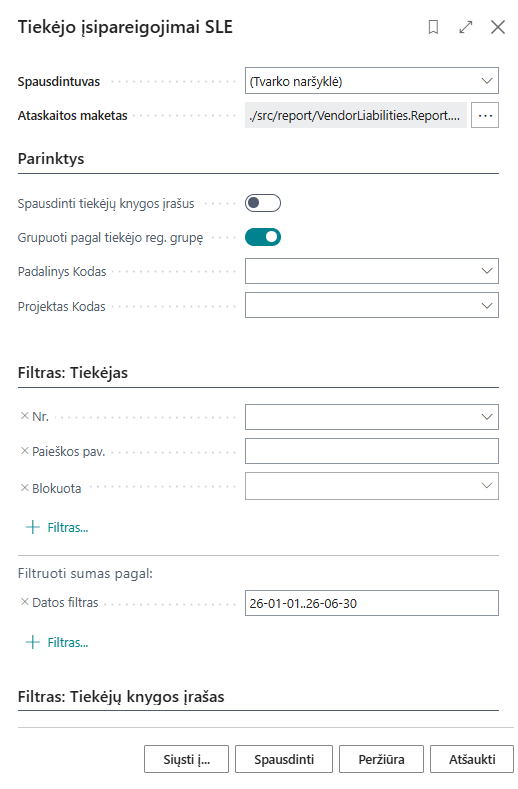Remove the Paieškos pav. filter via X icon

click(x=24, y=451)
